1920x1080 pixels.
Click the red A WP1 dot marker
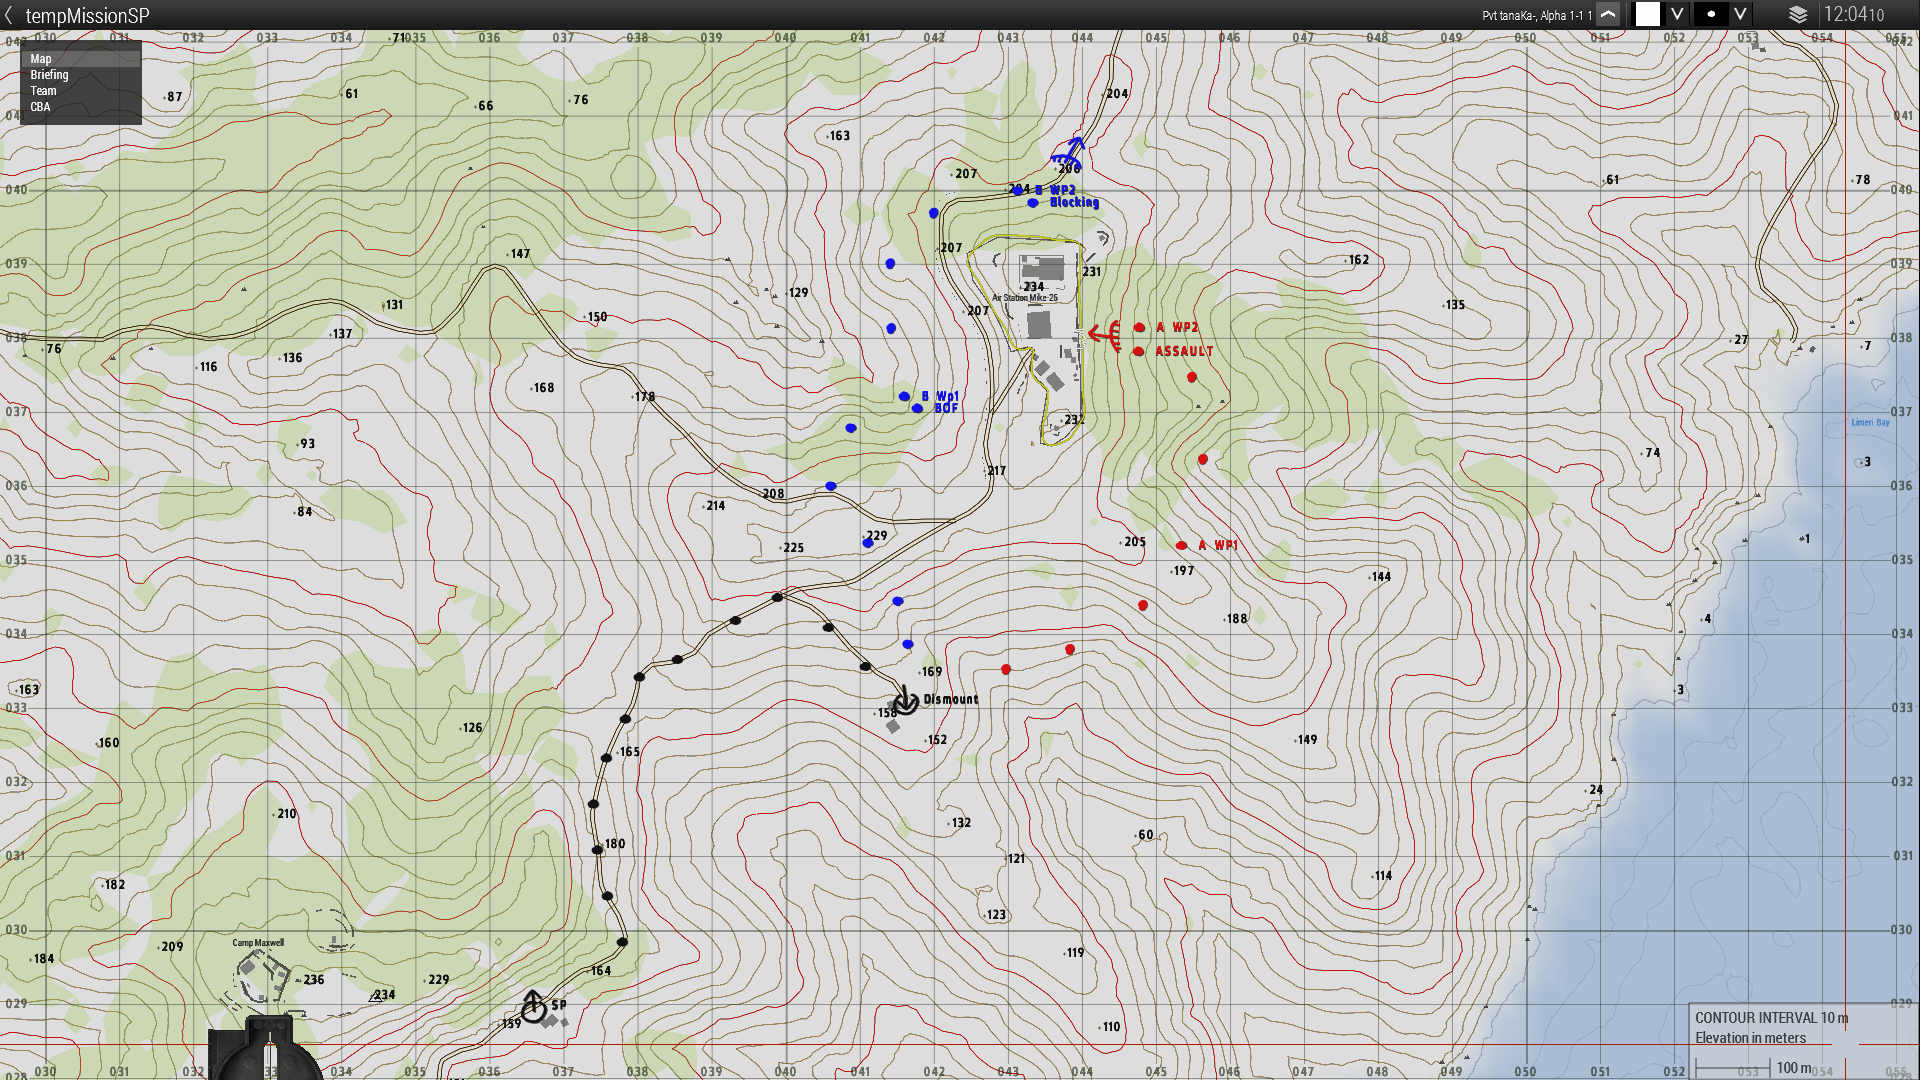click(x=1181, y=546)
